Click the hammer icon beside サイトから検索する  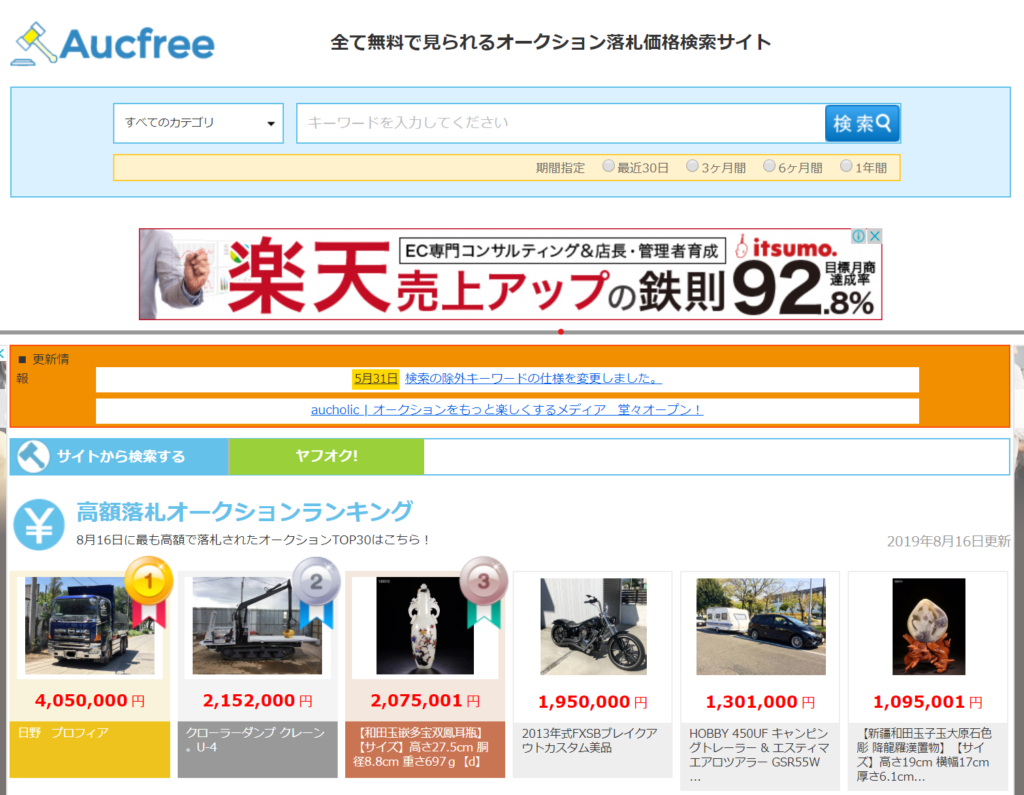(33, 456)
